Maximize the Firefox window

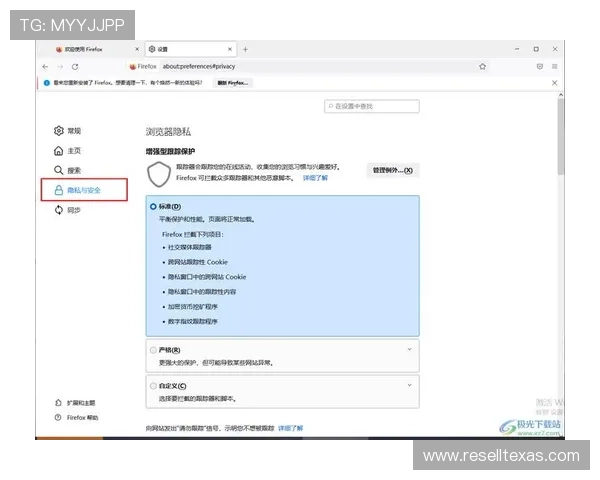pos(536,49)
